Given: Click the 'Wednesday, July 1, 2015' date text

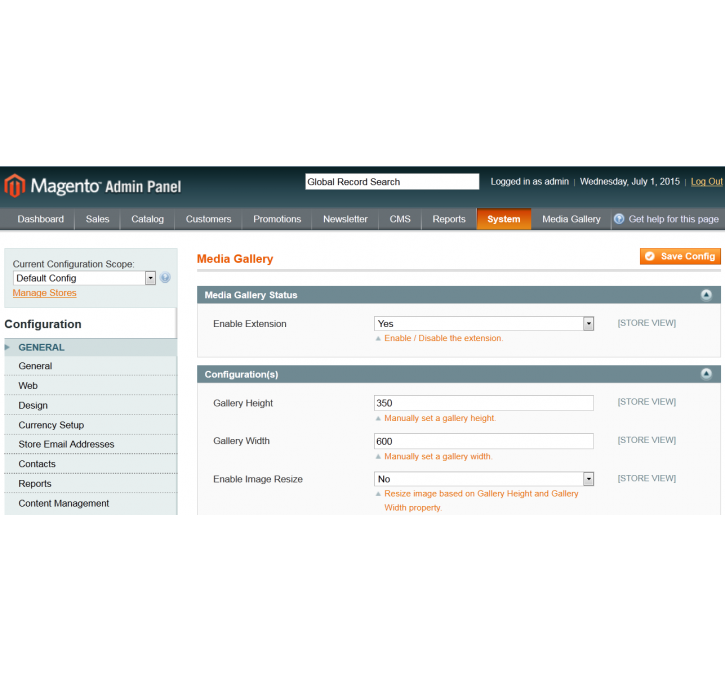Looking at the screenshot, I should tap(630, 182).
